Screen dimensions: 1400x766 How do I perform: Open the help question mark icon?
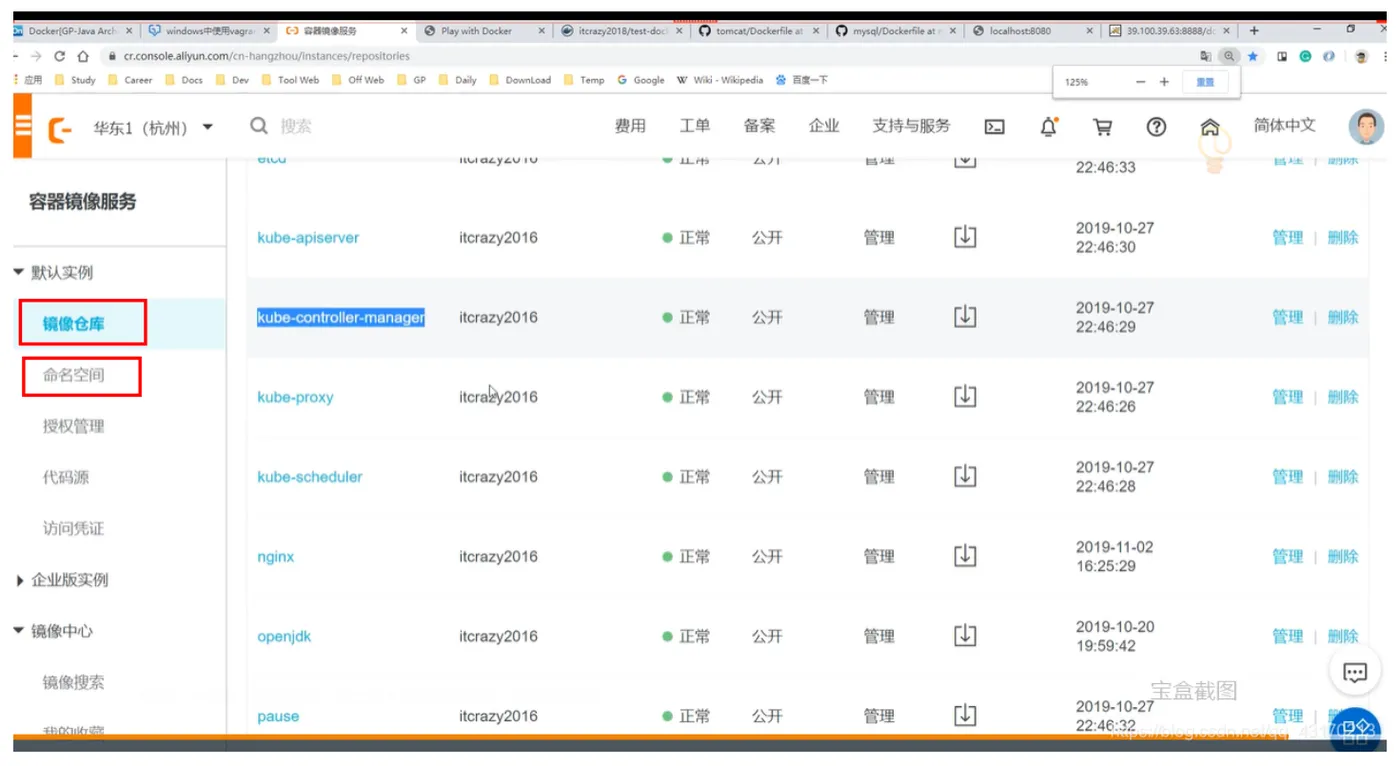coord(1156,127)
